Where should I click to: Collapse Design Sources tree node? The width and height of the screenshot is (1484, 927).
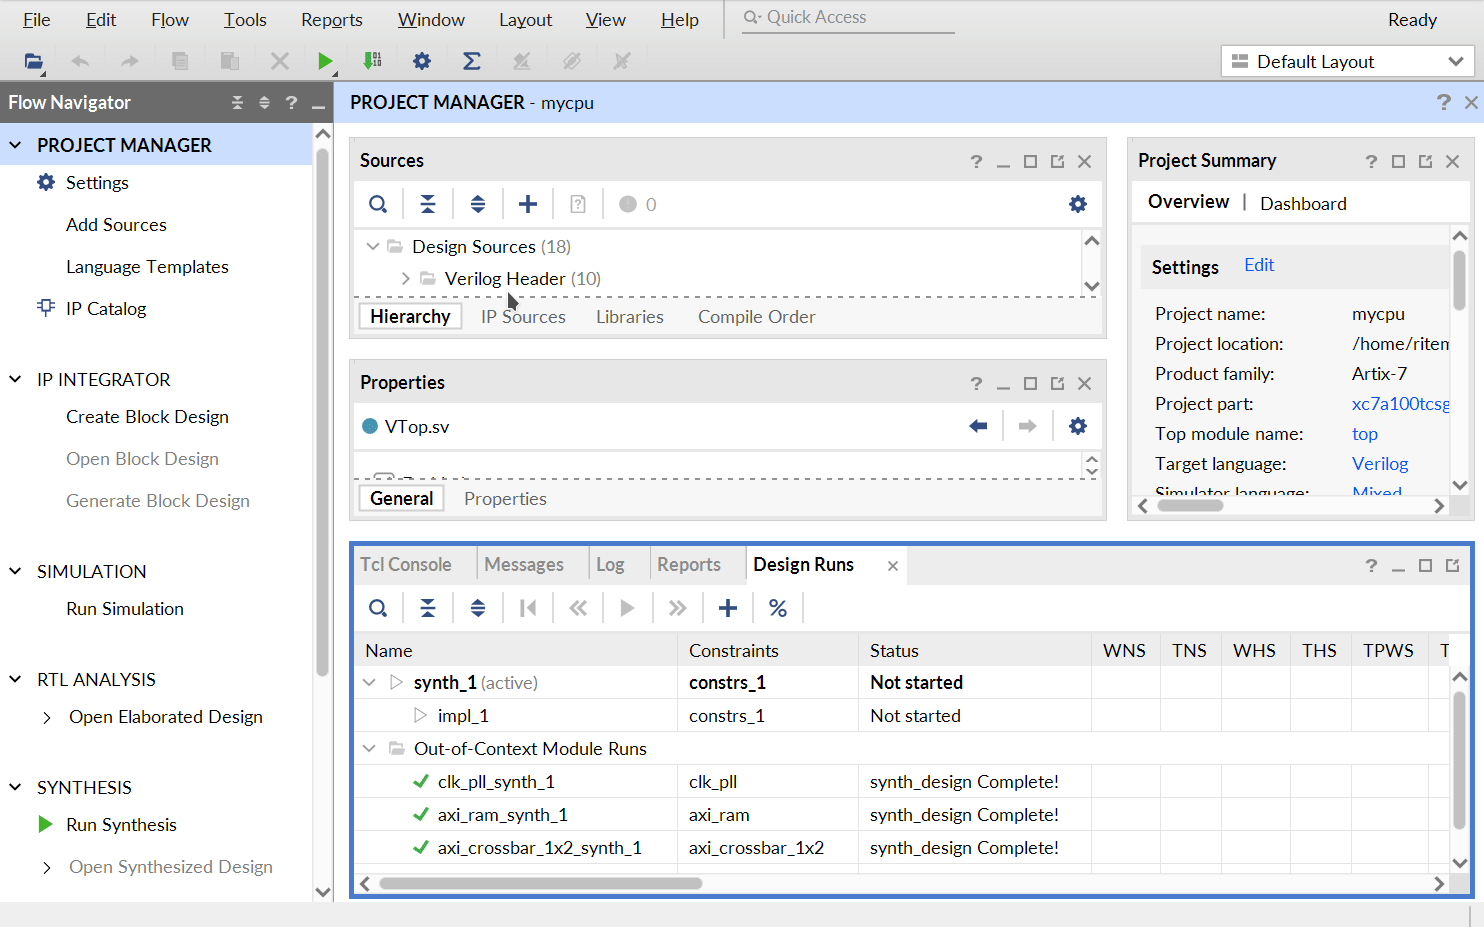(373, 246)
